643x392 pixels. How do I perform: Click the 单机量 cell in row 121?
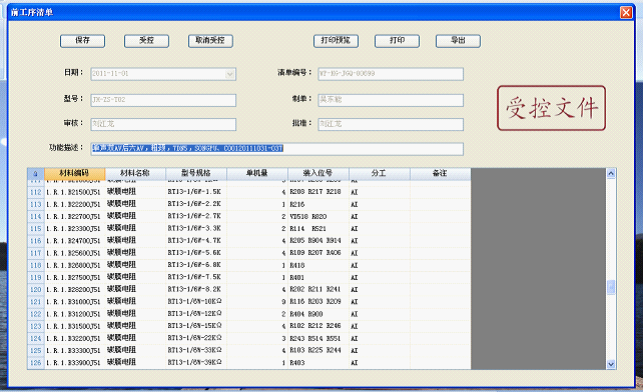click(x=257, y=302)
